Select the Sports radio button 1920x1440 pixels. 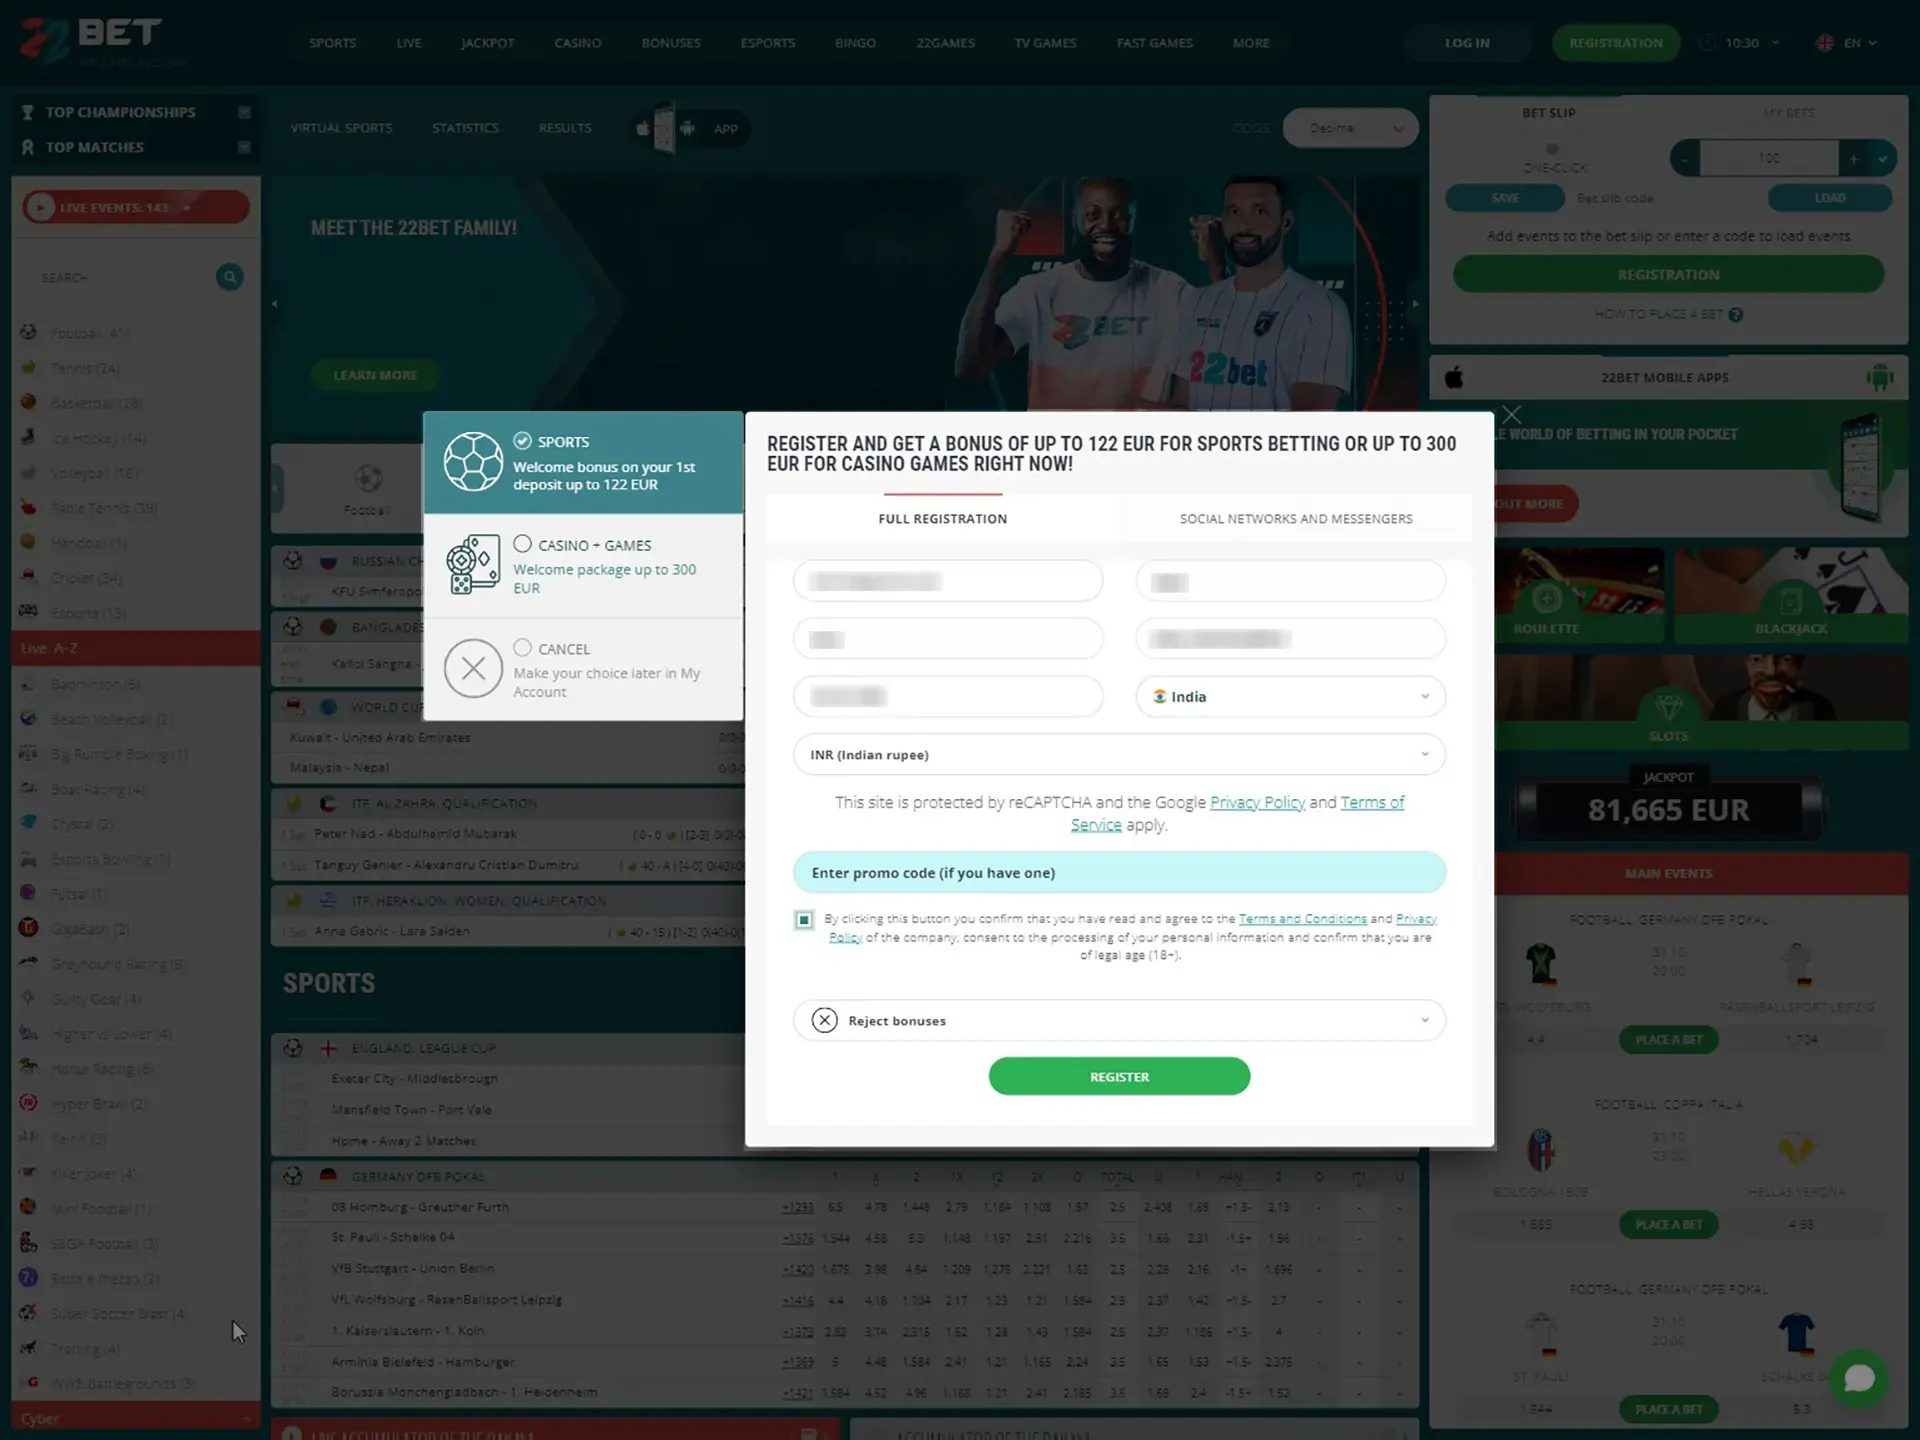point(522,440)
